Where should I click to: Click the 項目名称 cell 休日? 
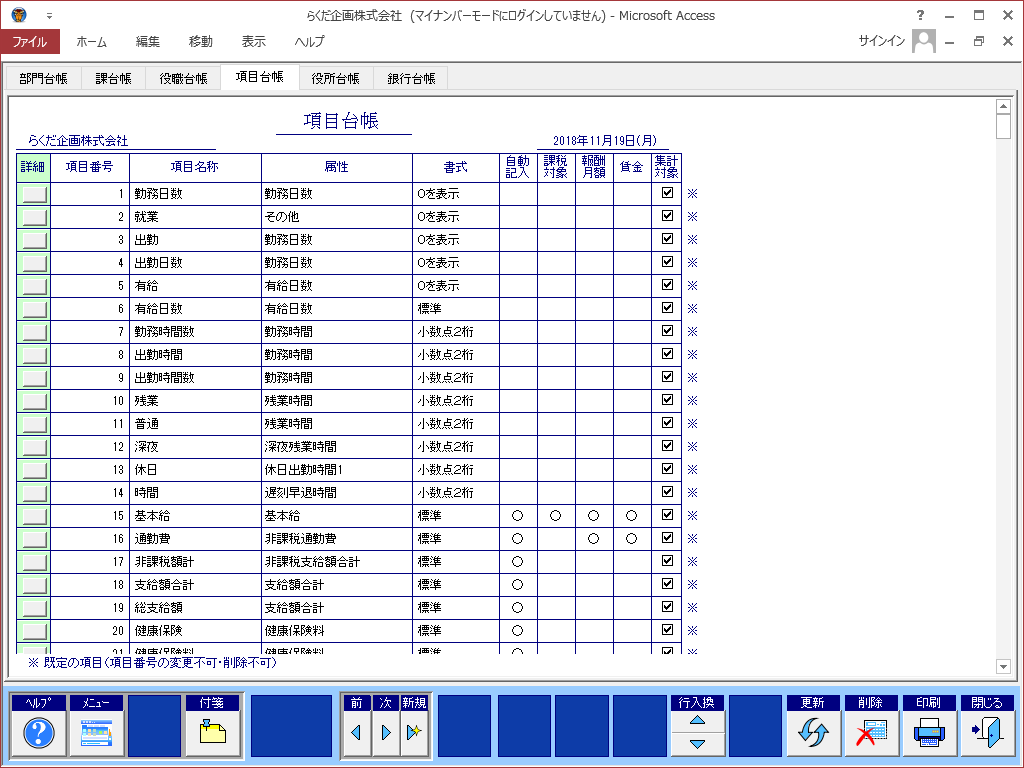click(x=195, y=470)
